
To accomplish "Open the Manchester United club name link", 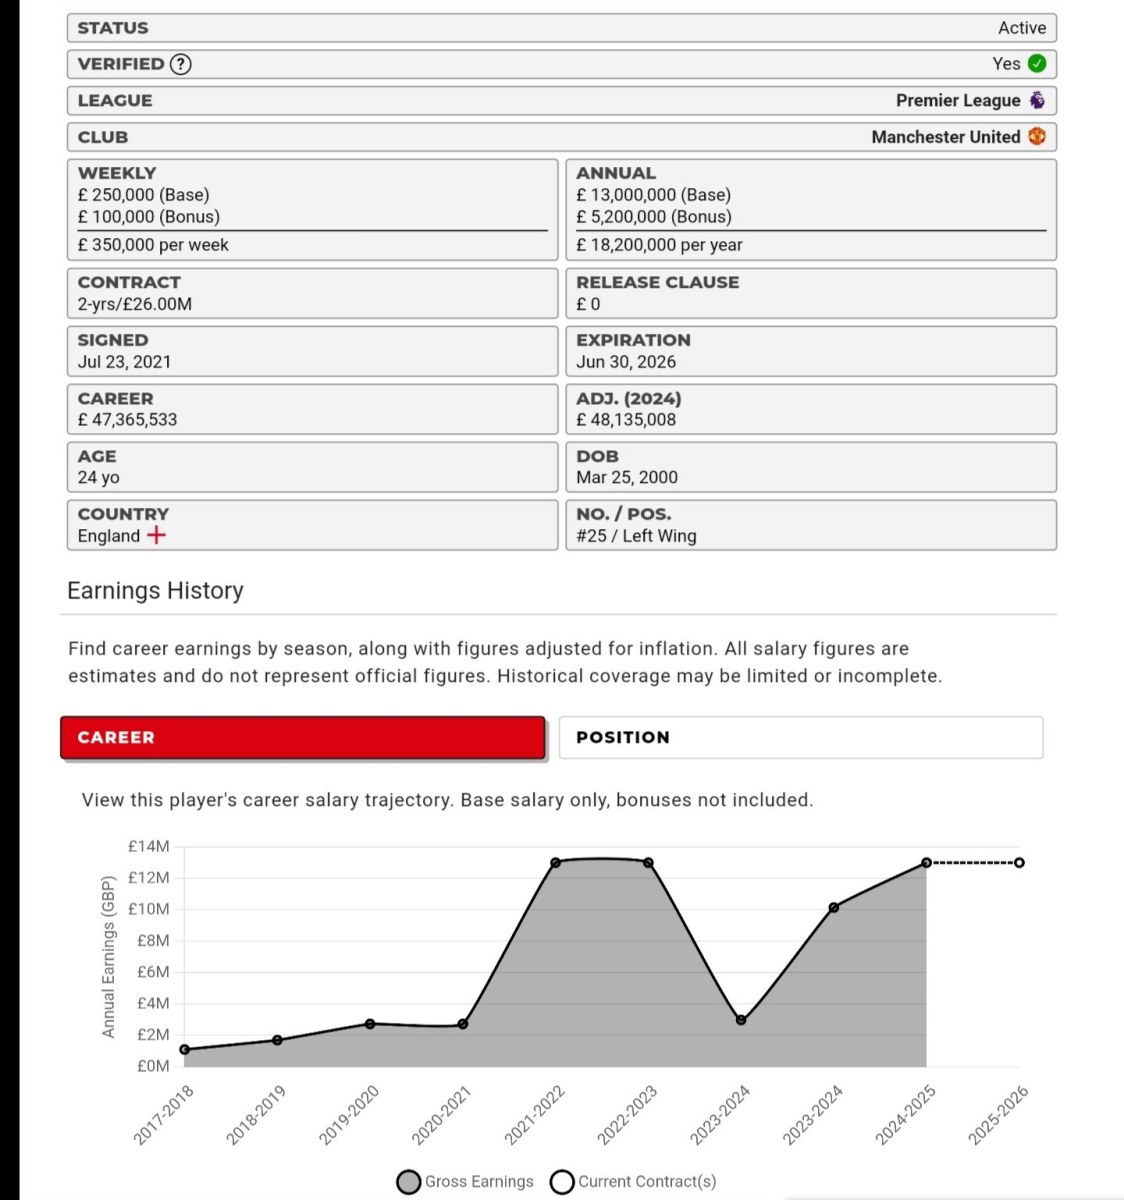I will [945, 137].
